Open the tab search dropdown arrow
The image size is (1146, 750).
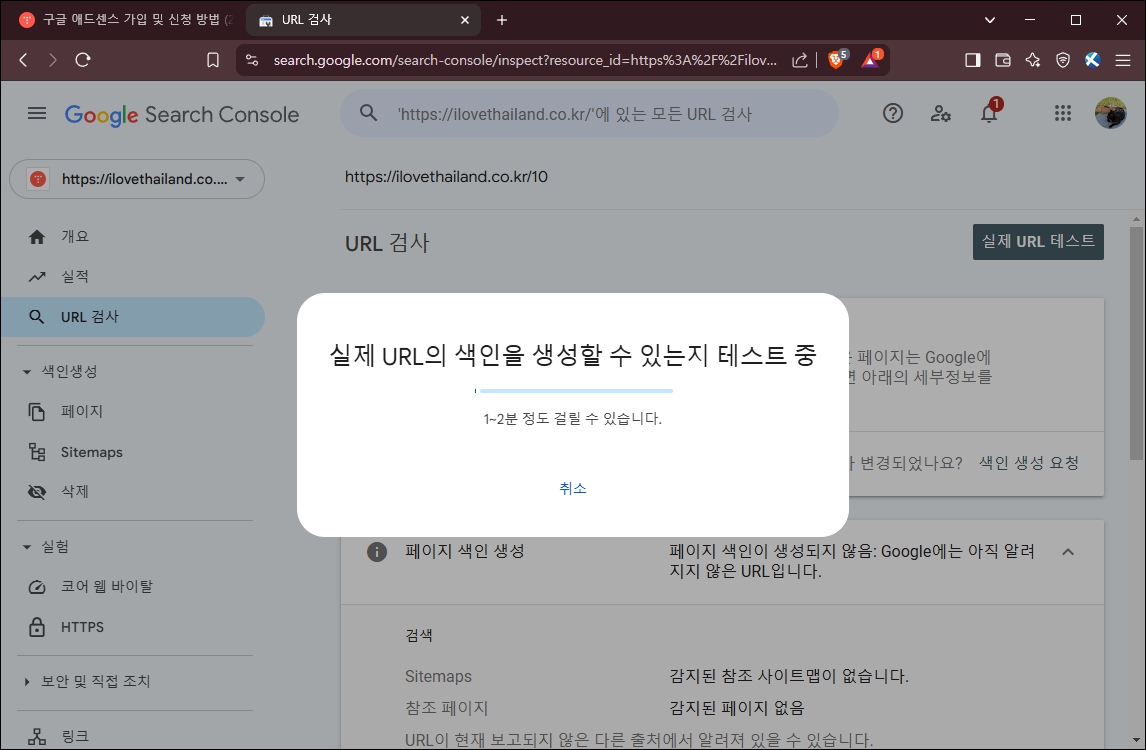click(990, 20)
